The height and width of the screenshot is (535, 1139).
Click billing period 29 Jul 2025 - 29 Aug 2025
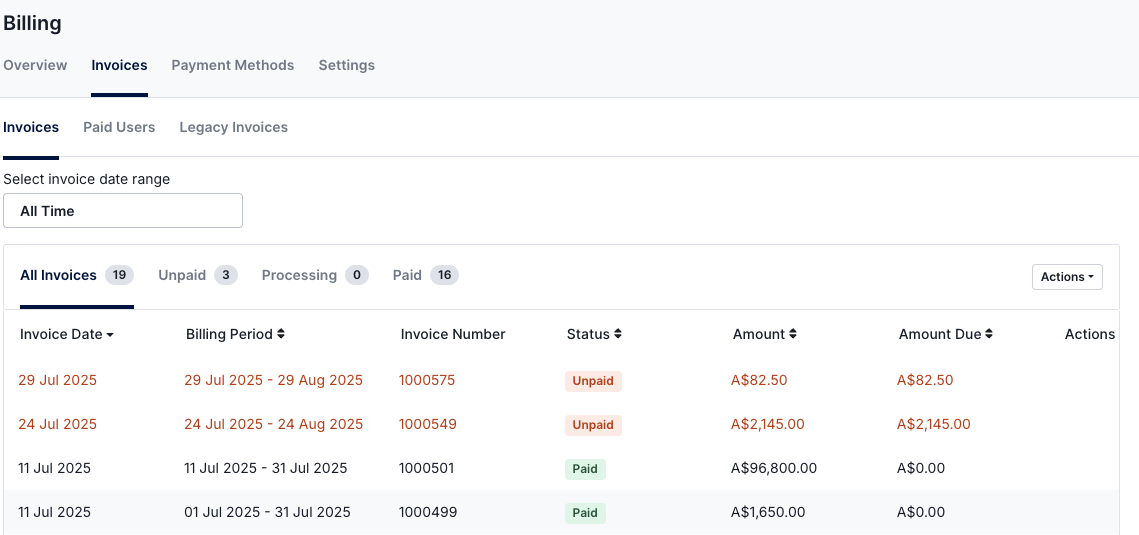273,380
